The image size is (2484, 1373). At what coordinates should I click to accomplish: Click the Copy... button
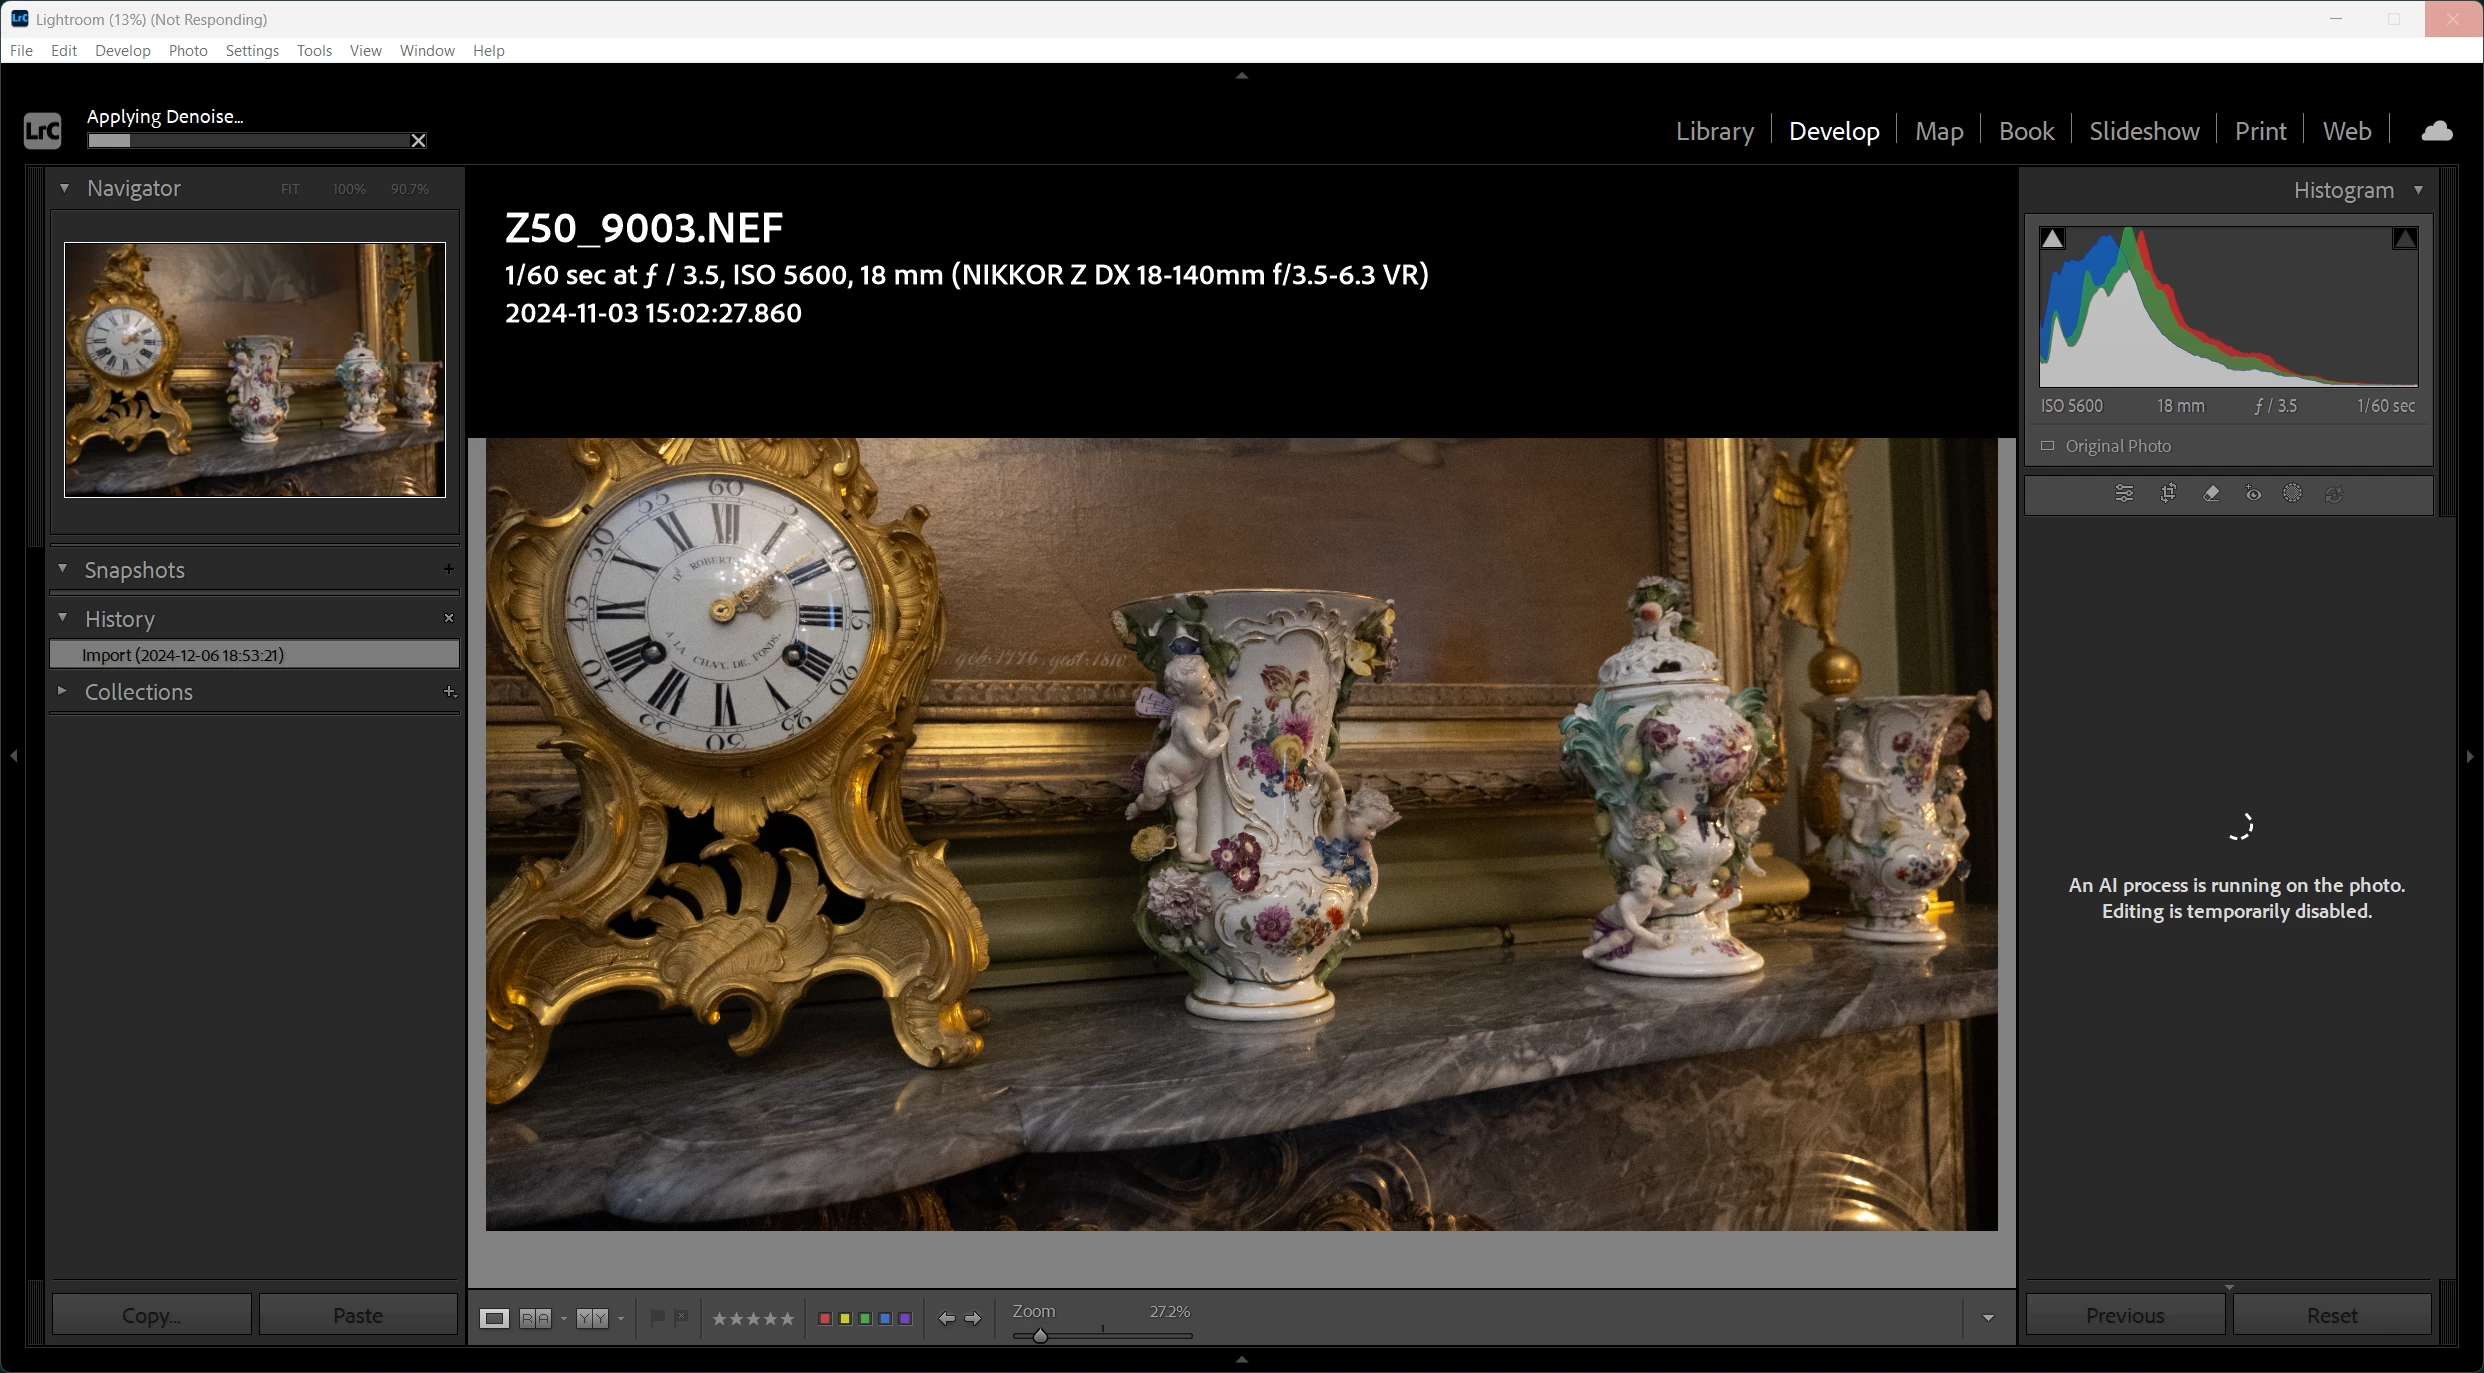pyautogui.click(x=151, y=1315)
